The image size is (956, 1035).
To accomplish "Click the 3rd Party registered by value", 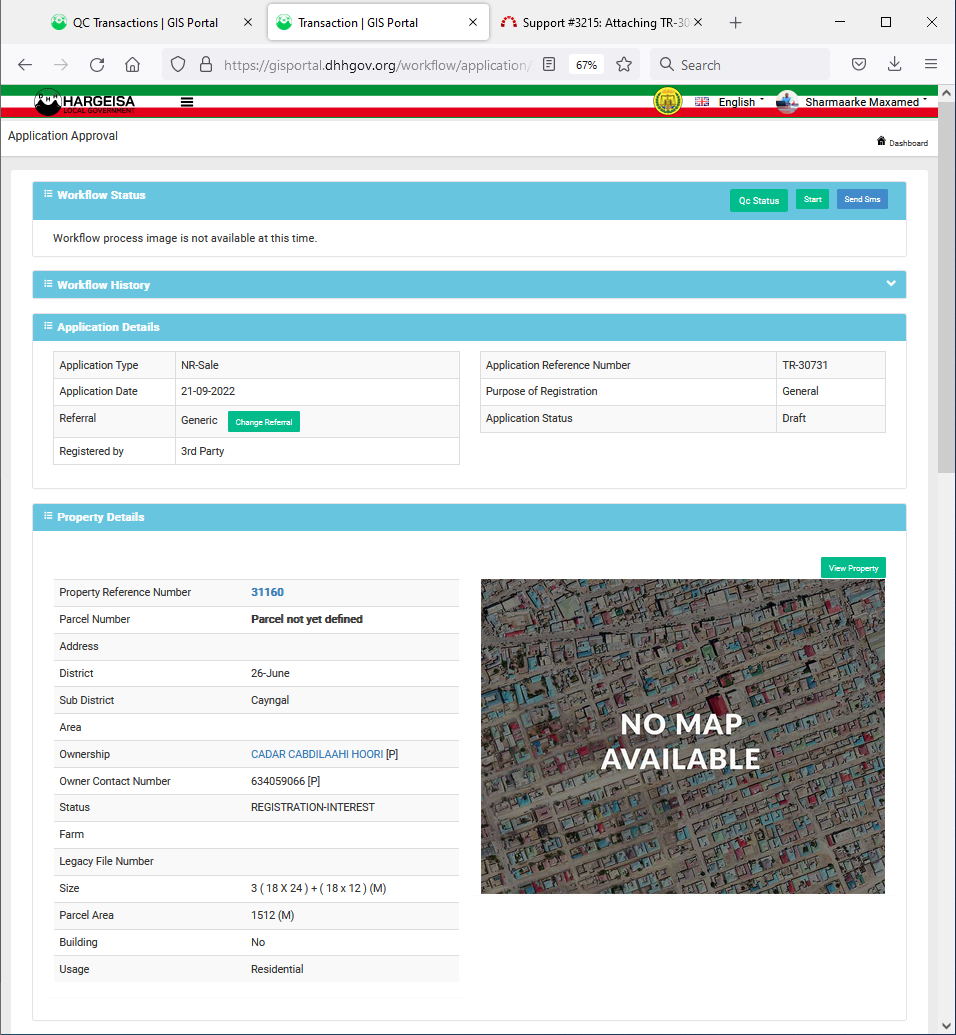I will pyautogui.click(x=203, y=451).
